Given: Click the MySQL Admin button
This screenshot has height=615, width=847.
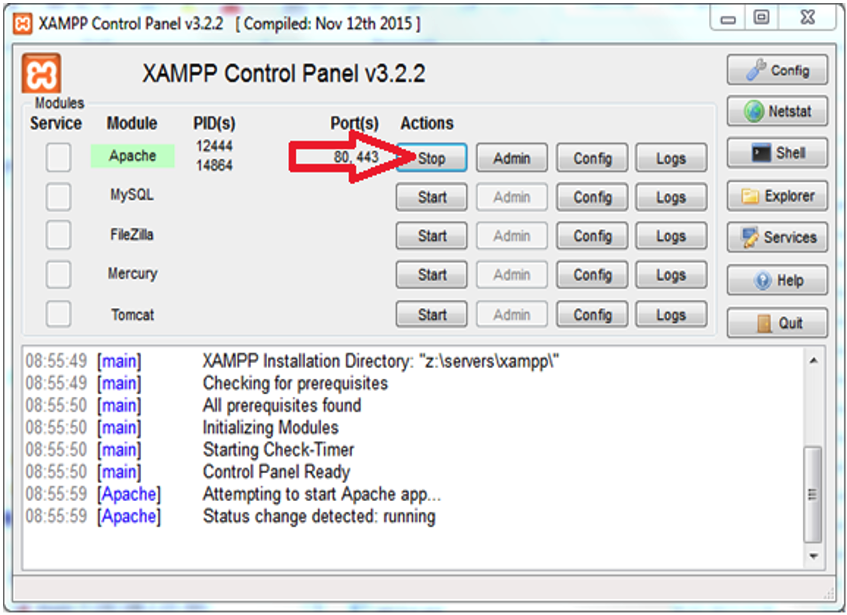Looking at the screenshot, I should [x=512, y=197].
